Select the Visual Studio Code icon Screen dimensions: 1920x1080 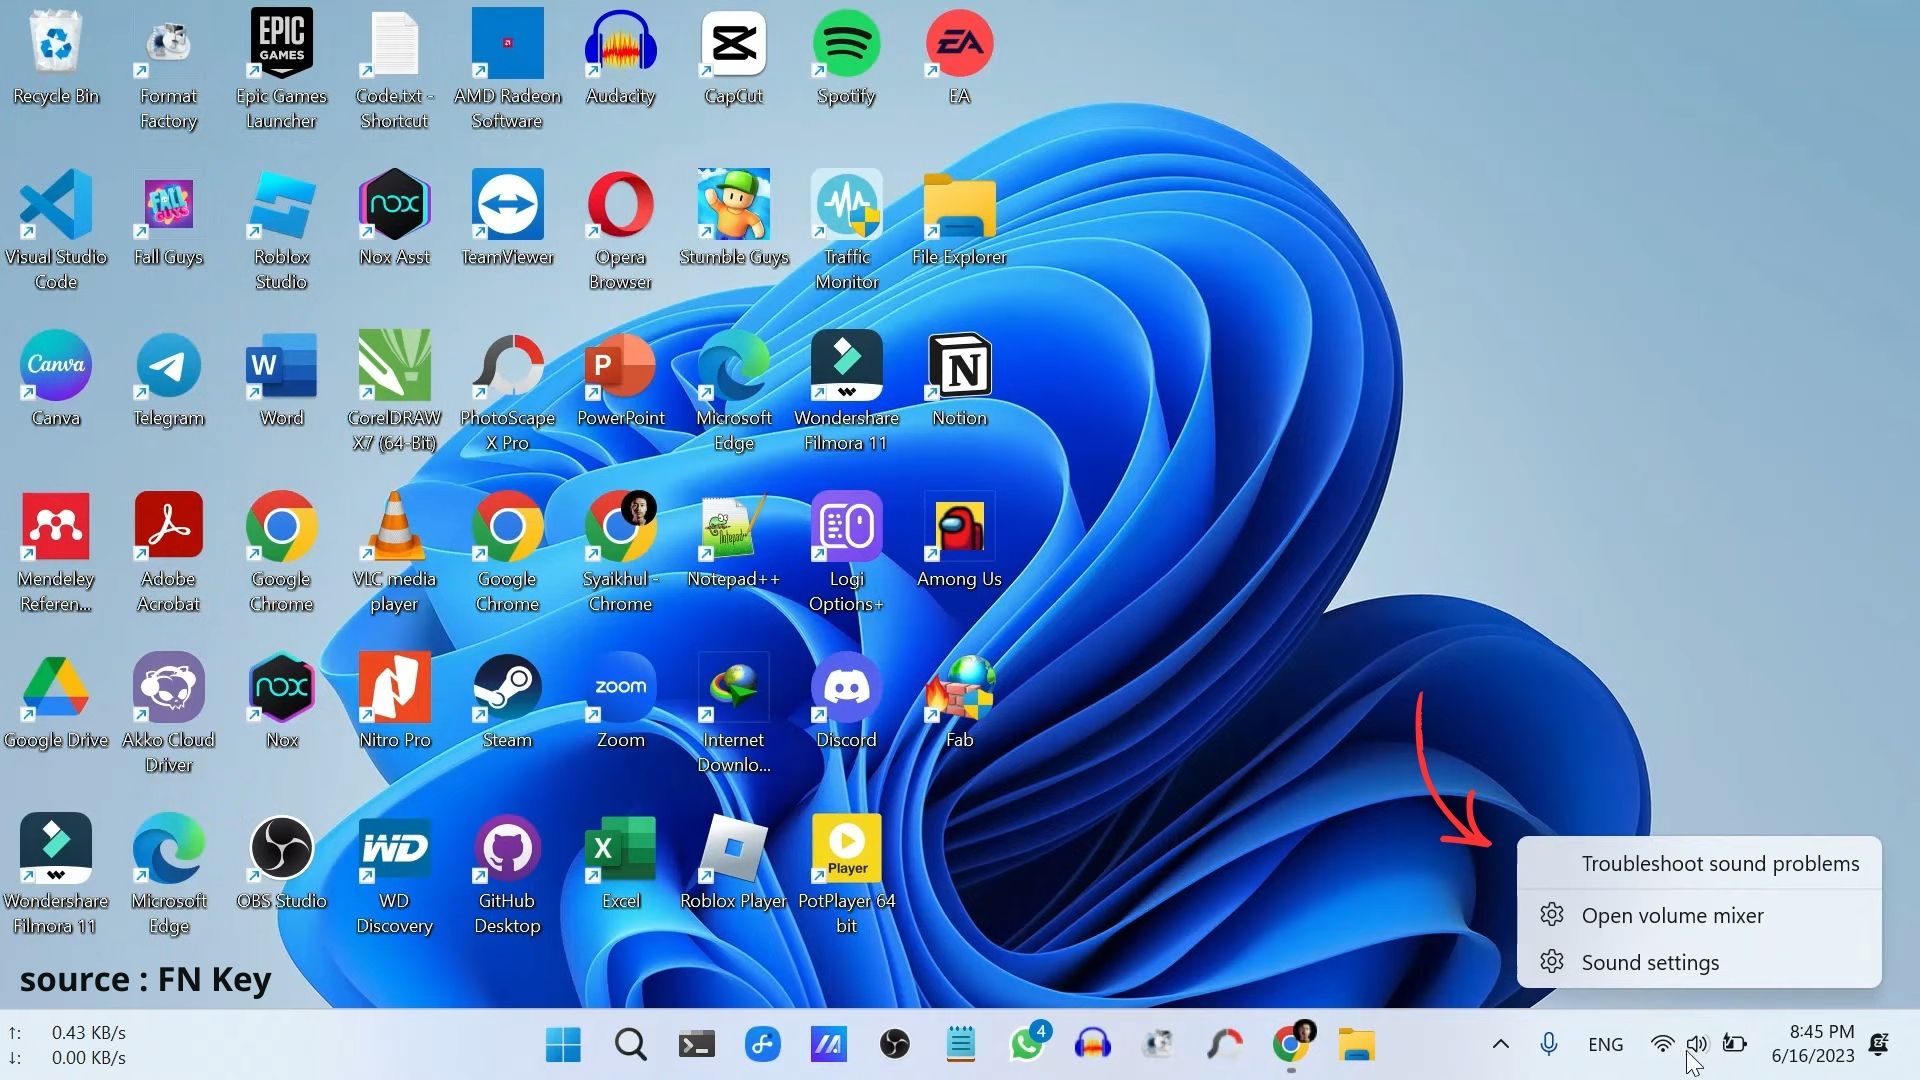56,230
